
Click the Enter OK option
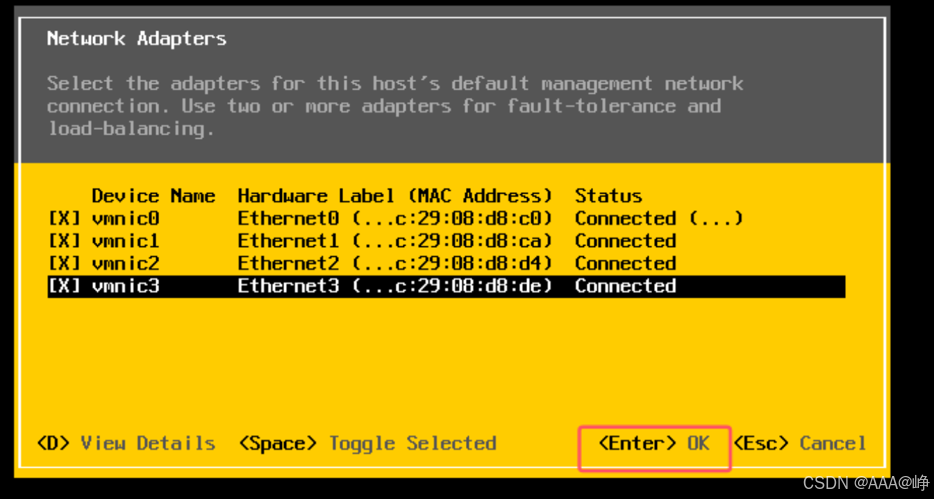click(x=654, y=444)
